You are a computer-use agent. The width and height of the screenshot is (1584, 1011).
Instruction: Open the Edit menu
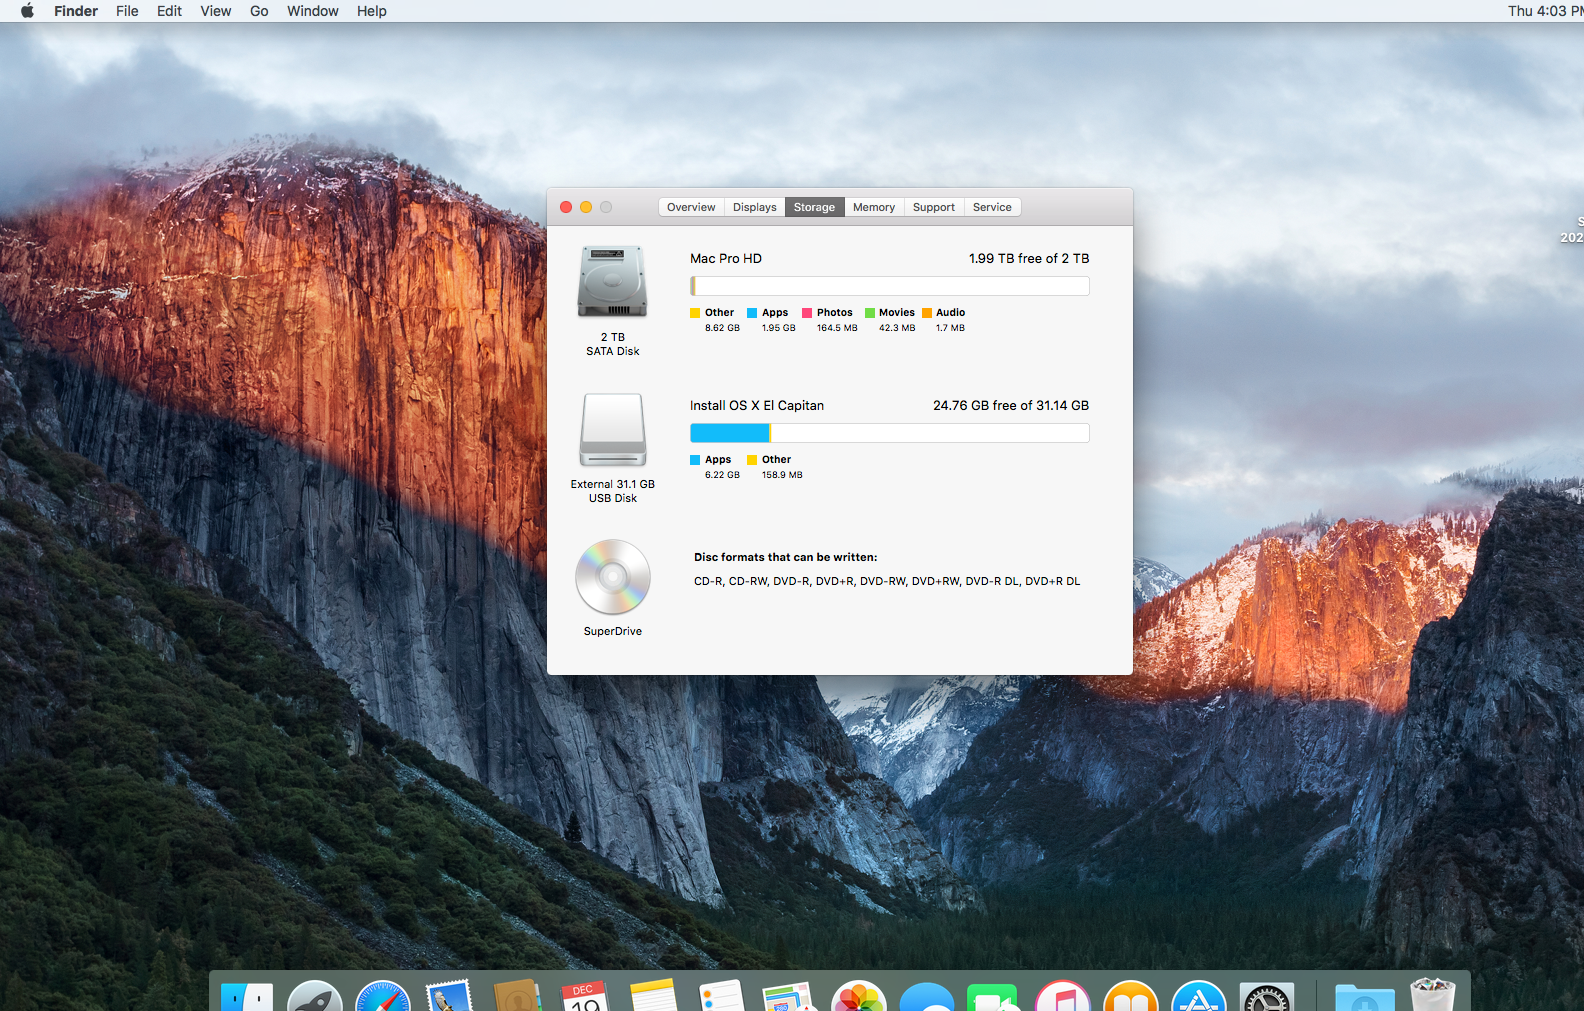pyautogui.click(x=169, y=11)
